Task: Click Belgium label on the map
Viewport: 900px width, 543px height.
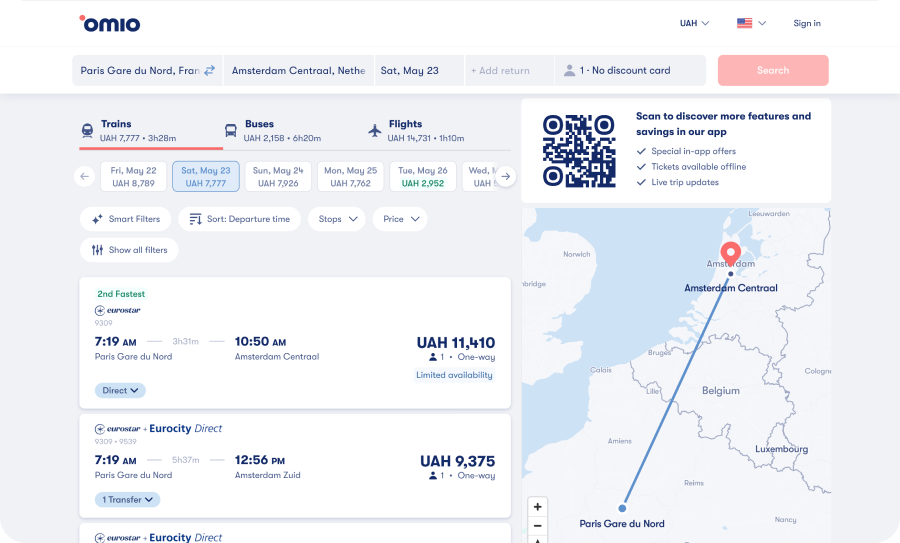Action: 721,390
